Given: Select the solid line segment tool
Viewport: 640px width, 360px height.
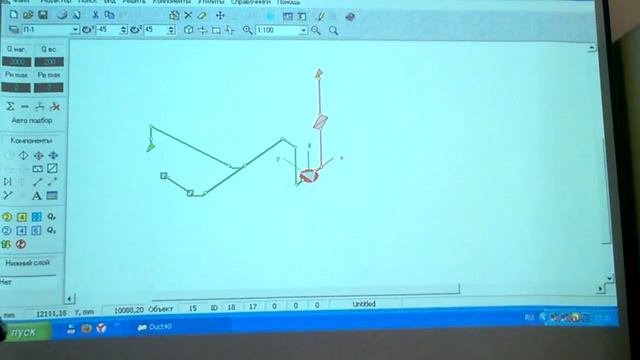Looking at the screenshot, I should (x=38, y=182).
